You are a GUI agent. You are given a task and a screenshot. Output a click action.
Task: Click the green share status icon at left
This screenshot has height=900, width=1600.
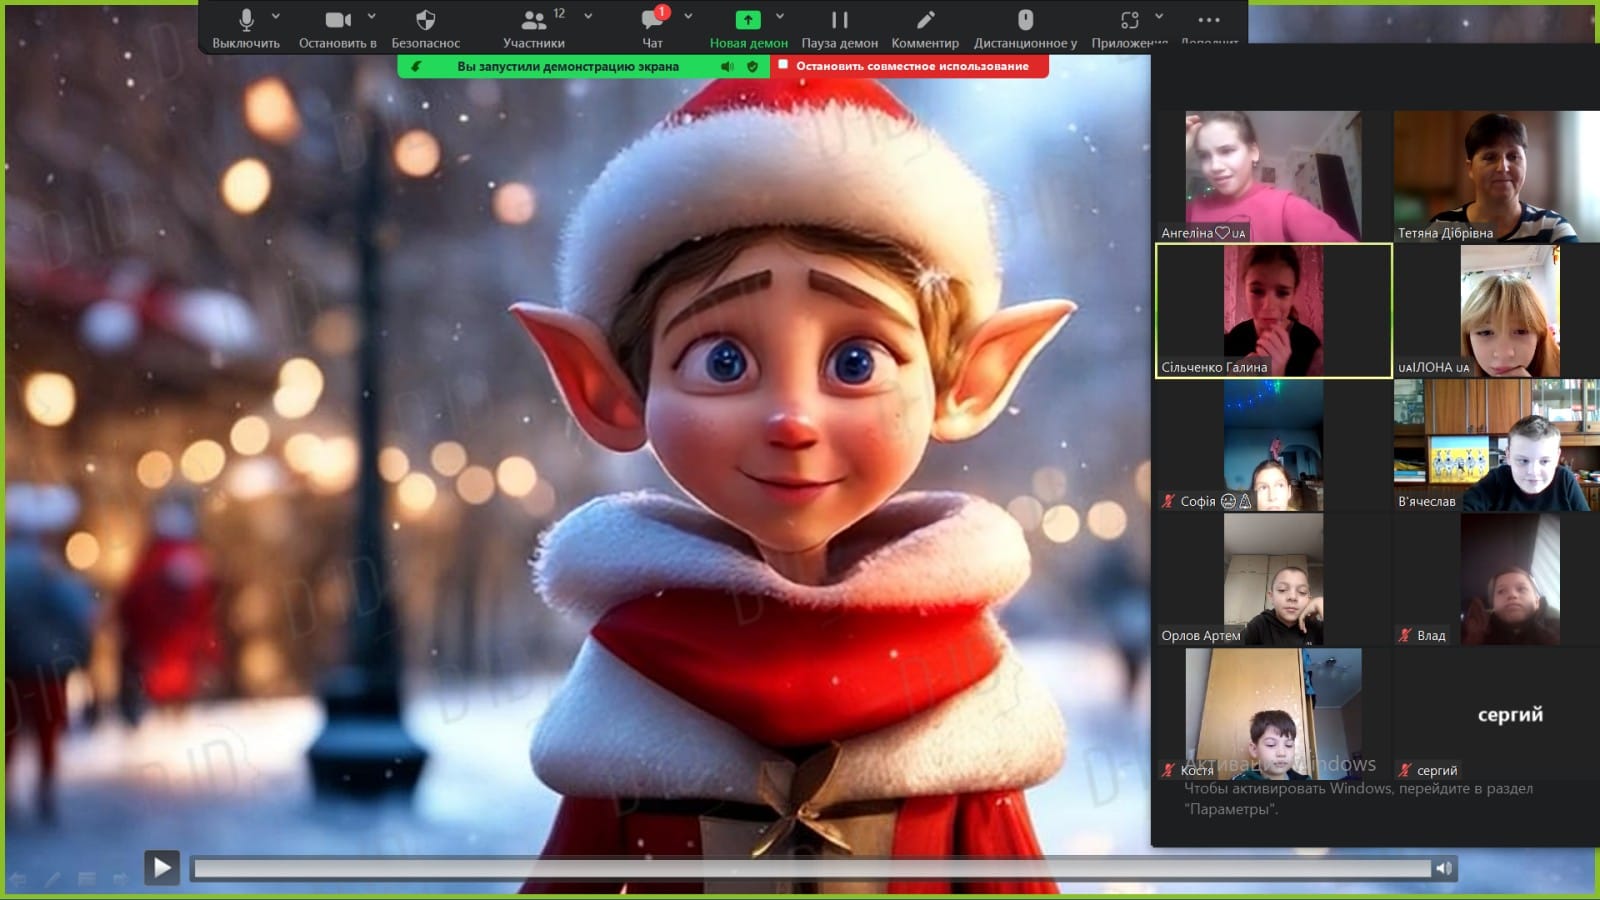416,66
